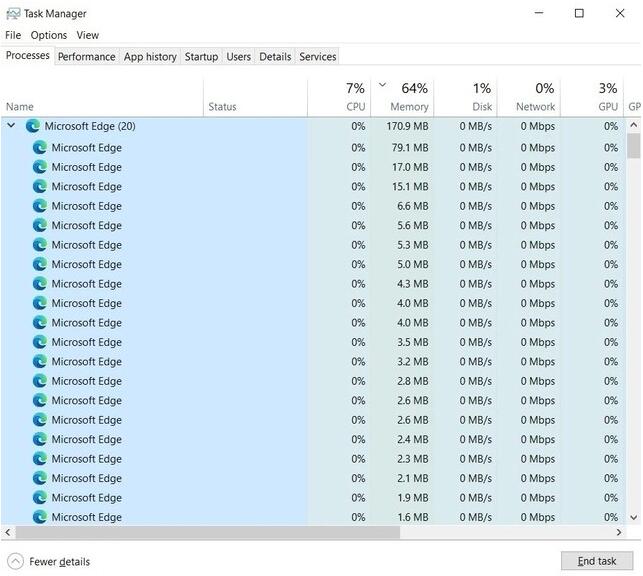The image size is (643, 576).
Task: Sort by the Name column header
Action: tap(102, 98)
